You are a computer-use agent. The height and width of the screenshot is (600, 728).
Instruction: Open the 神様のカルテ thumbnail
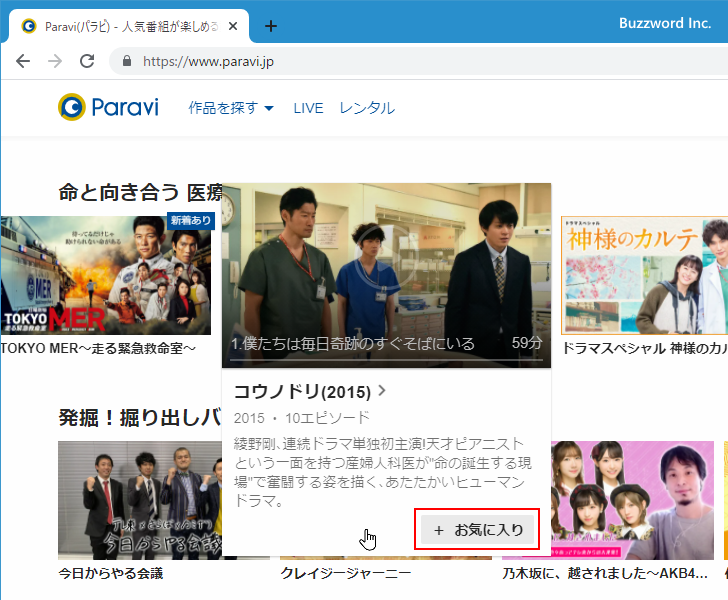pos(644,275)
